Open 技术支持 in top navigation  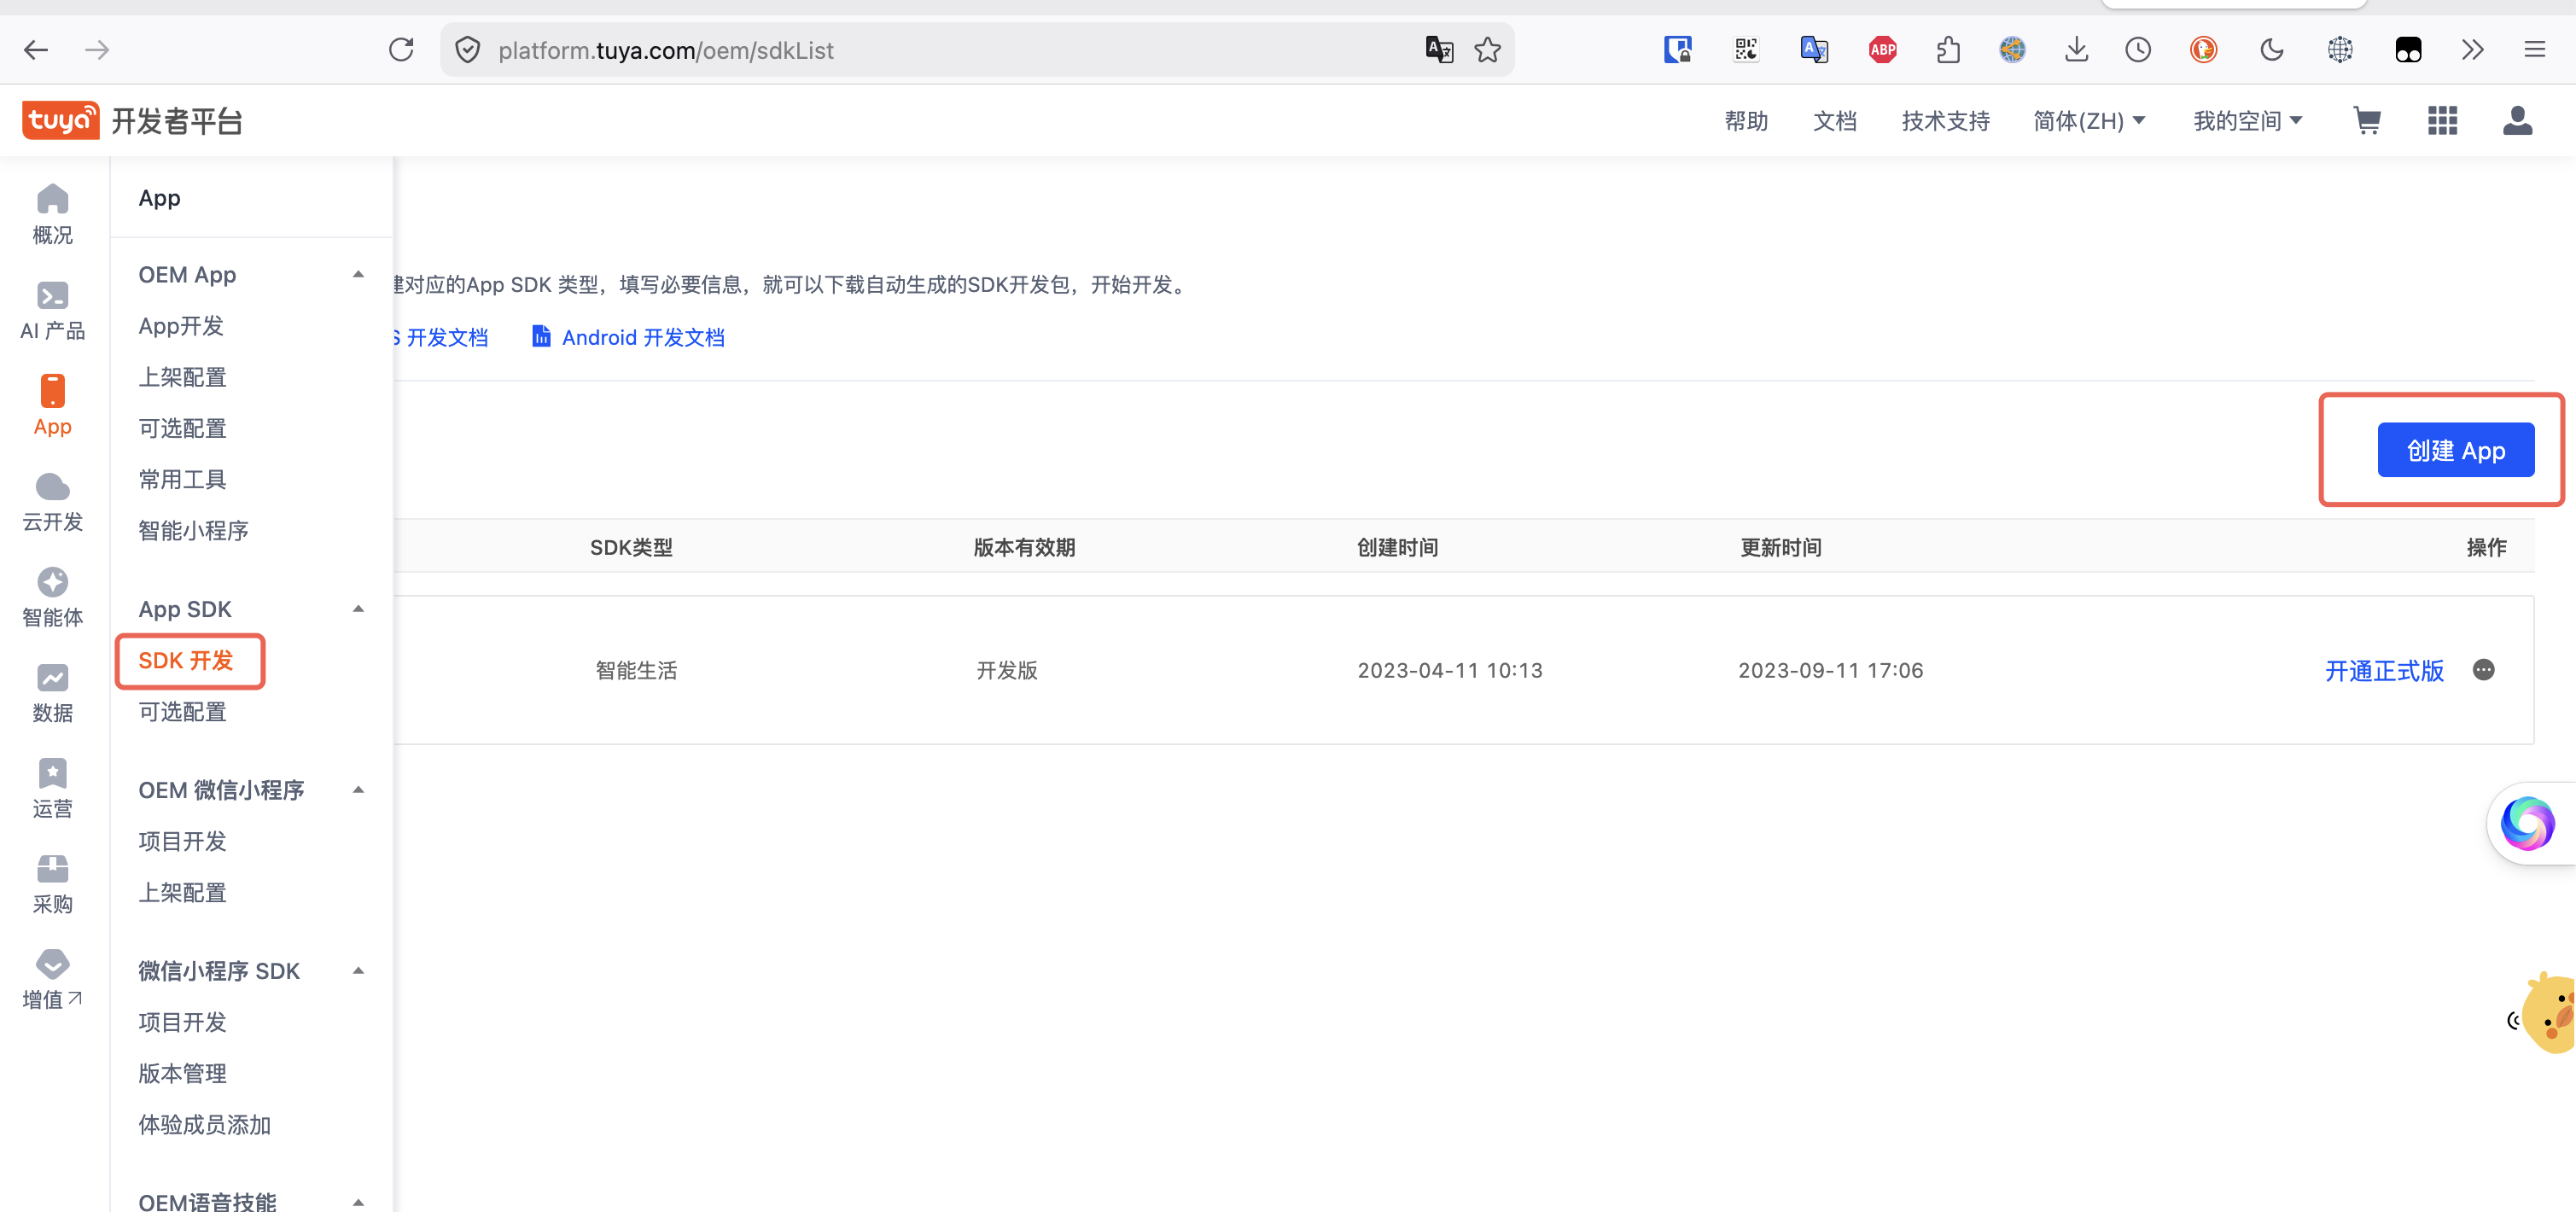[1945, 121]
